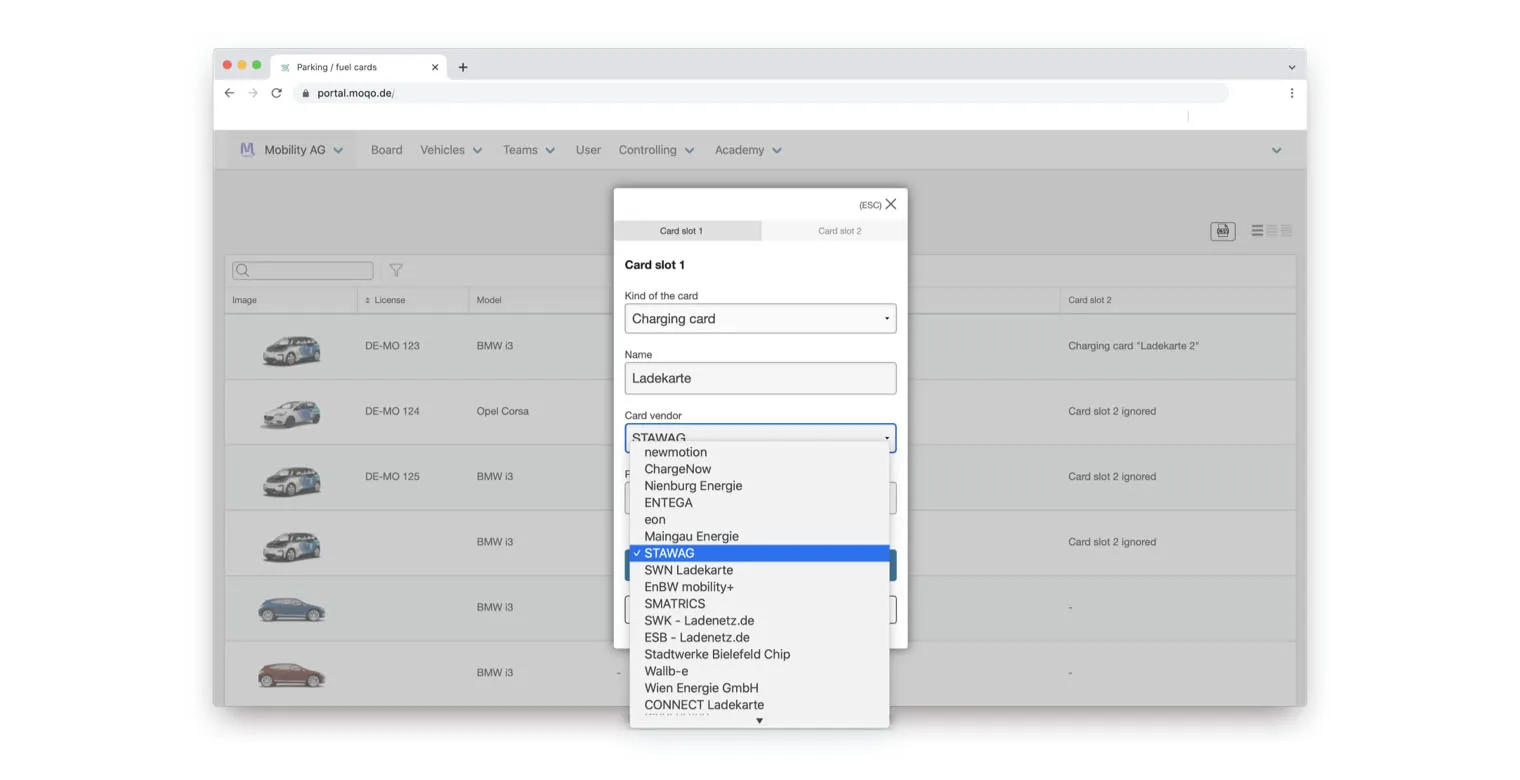Viewport: 1520px width, 780px height.
Task: Click the Image column header
Action: [244, 300]
